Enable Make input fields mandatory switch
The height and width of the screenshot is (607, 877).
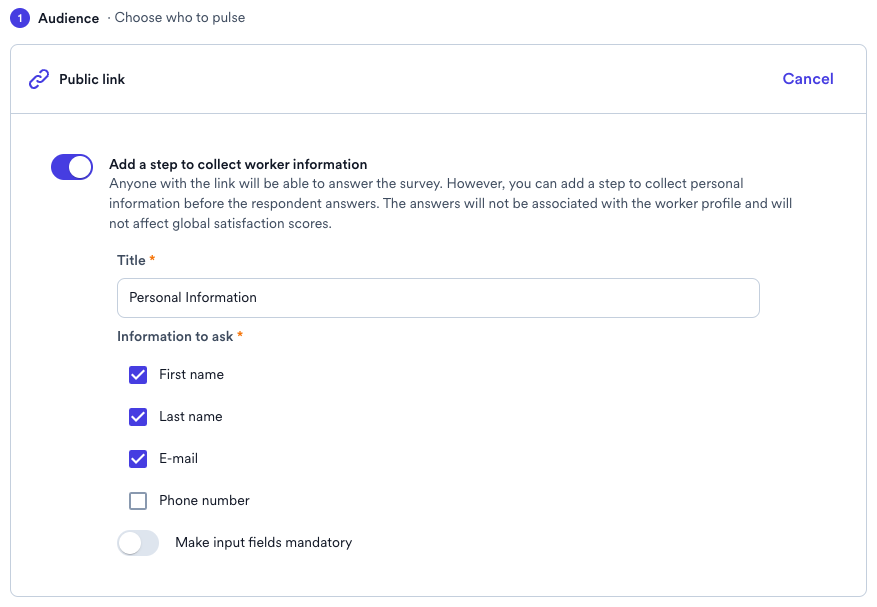[138, 543]
